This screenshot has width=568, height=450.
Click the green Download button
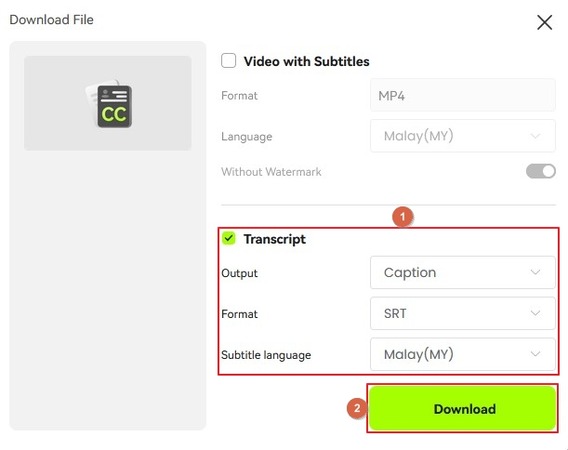(x=463, y=408)
